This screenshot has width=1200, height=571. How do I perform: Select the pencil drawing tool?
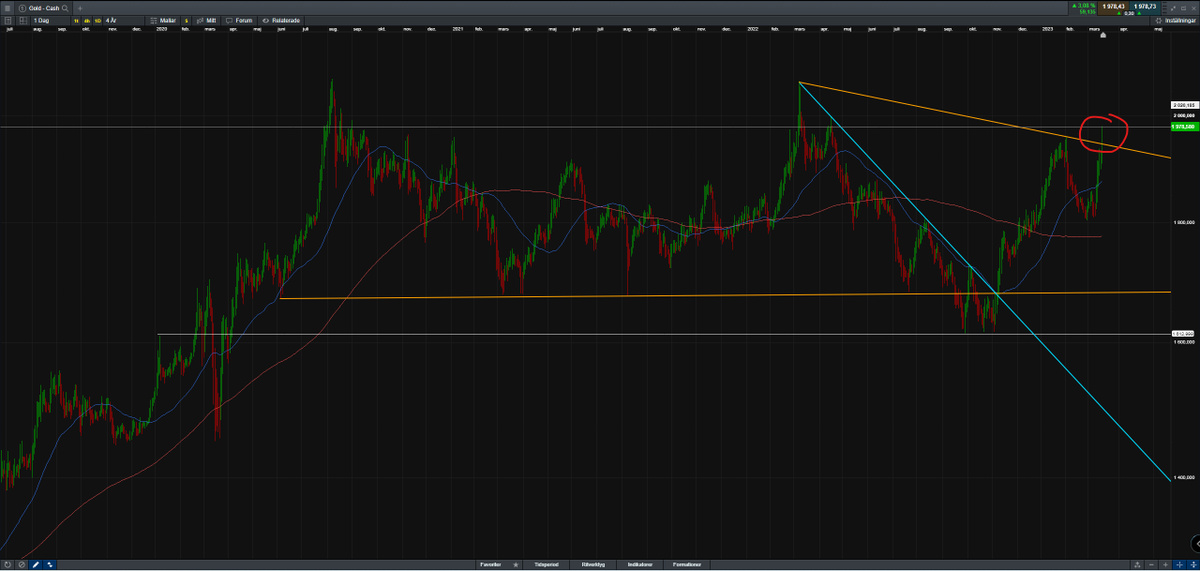[x=36, y=564]
